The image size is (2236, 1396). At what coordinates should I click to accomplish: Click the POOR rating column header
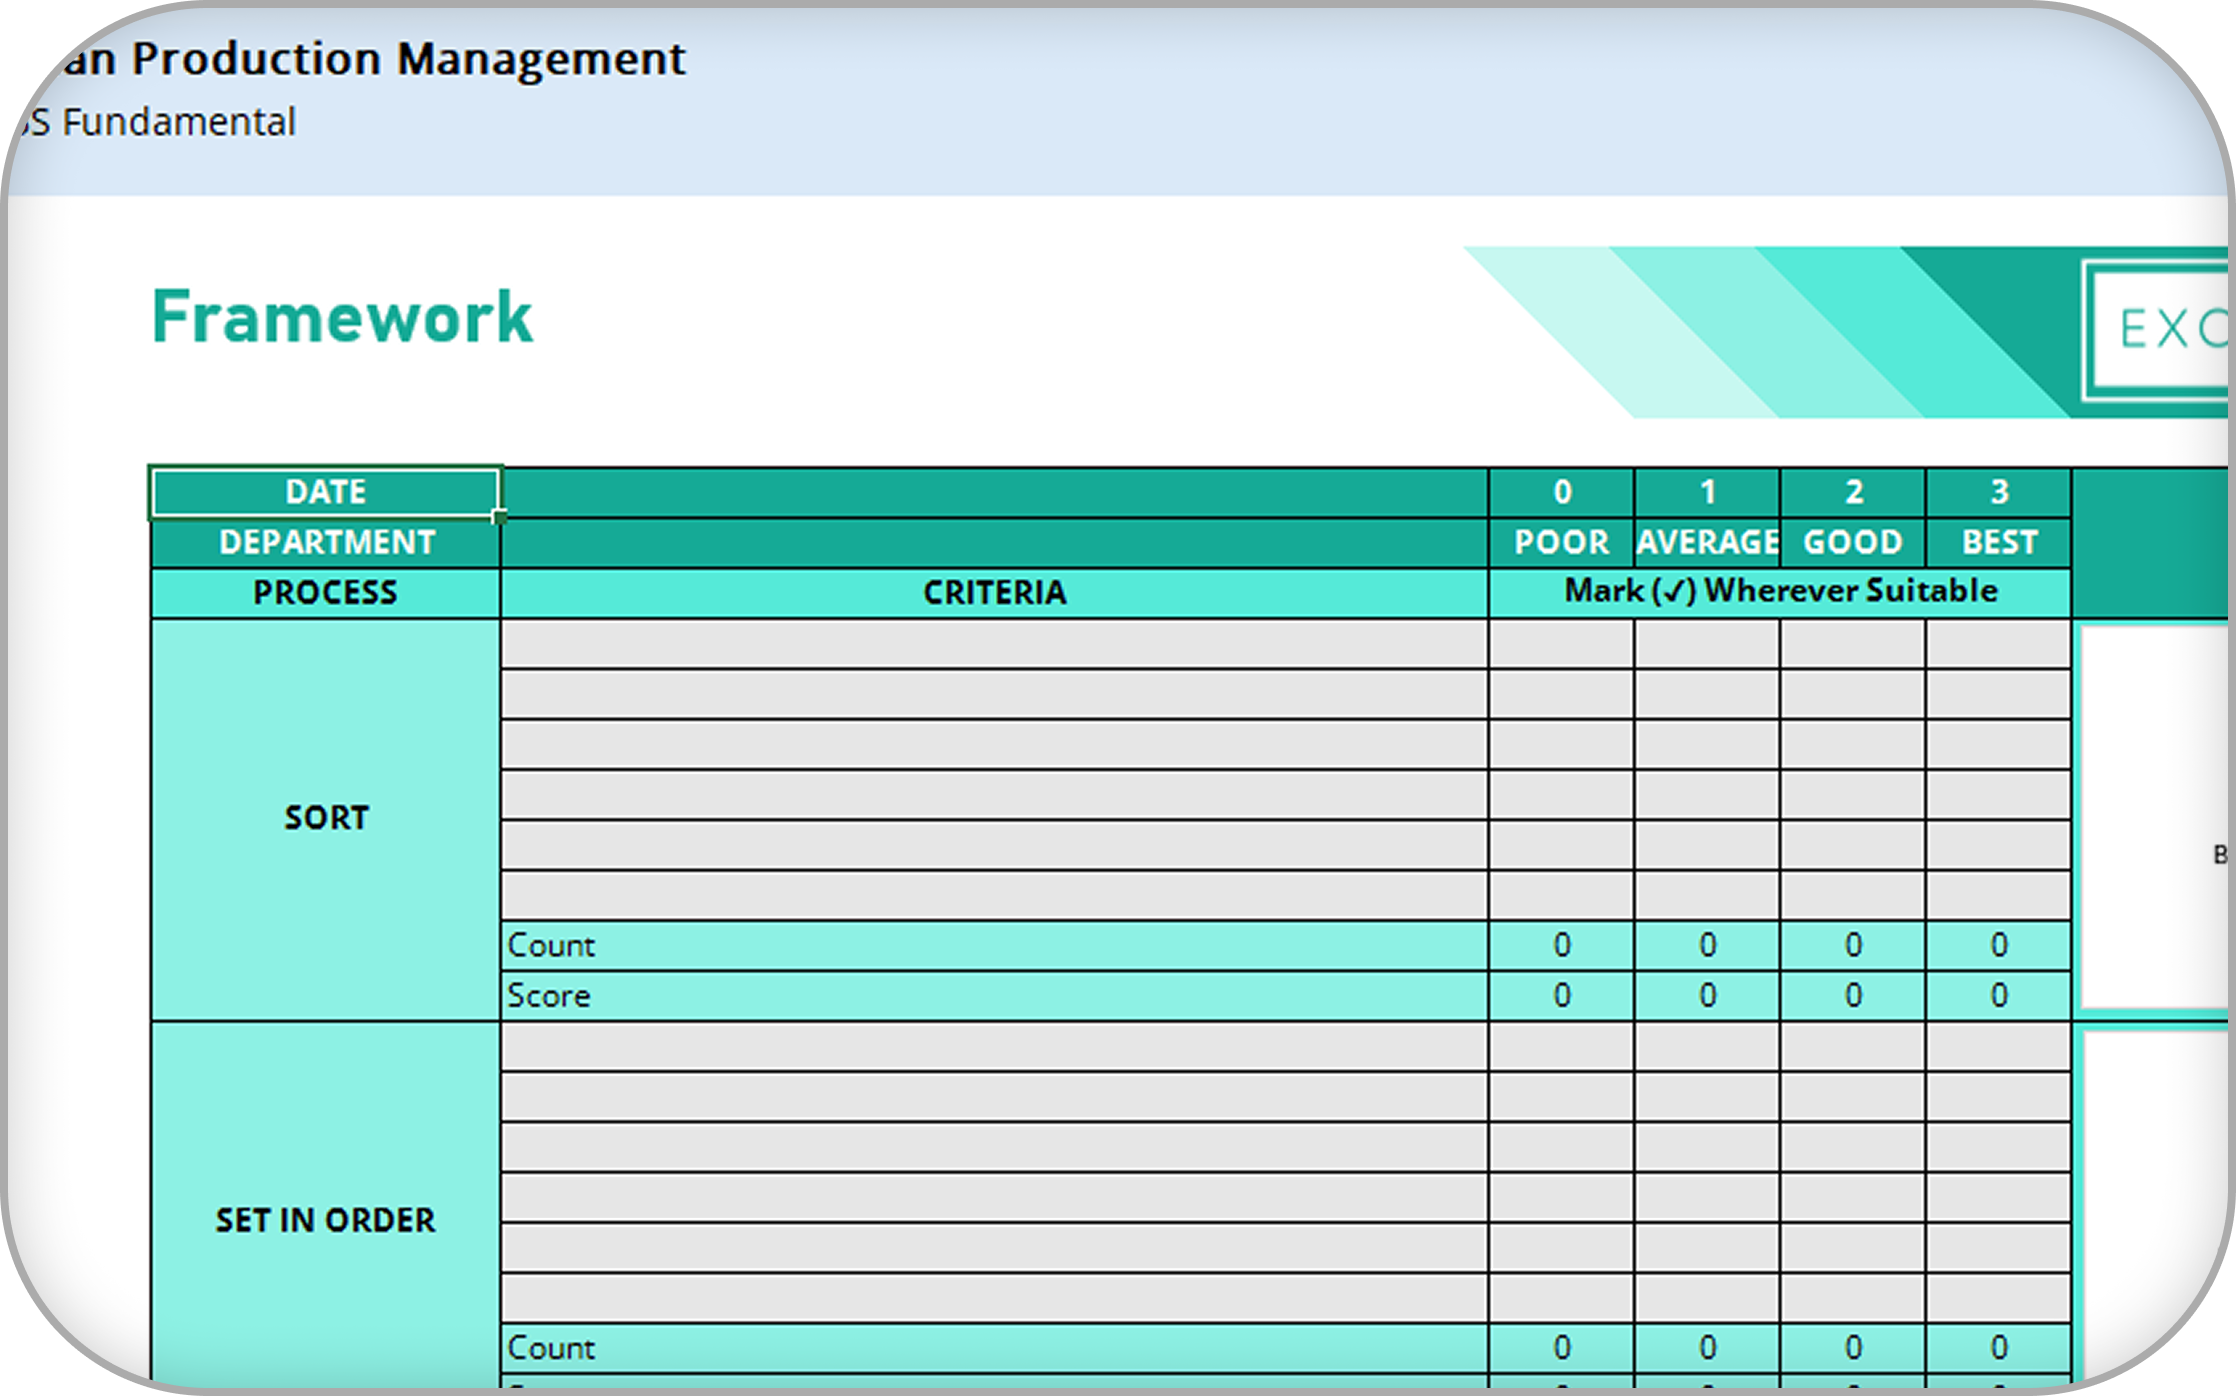pyautogui.click(x=1561, y=542)
